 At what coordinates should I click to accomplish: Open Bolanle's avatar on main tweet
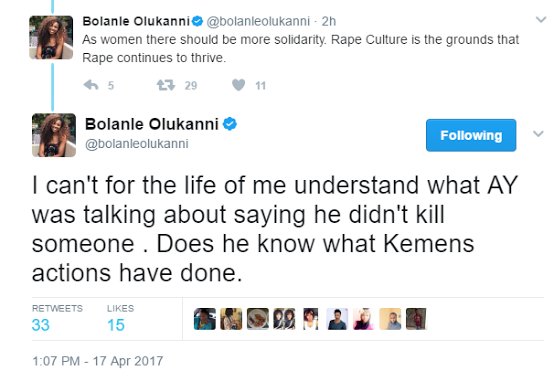click(54, 135)
